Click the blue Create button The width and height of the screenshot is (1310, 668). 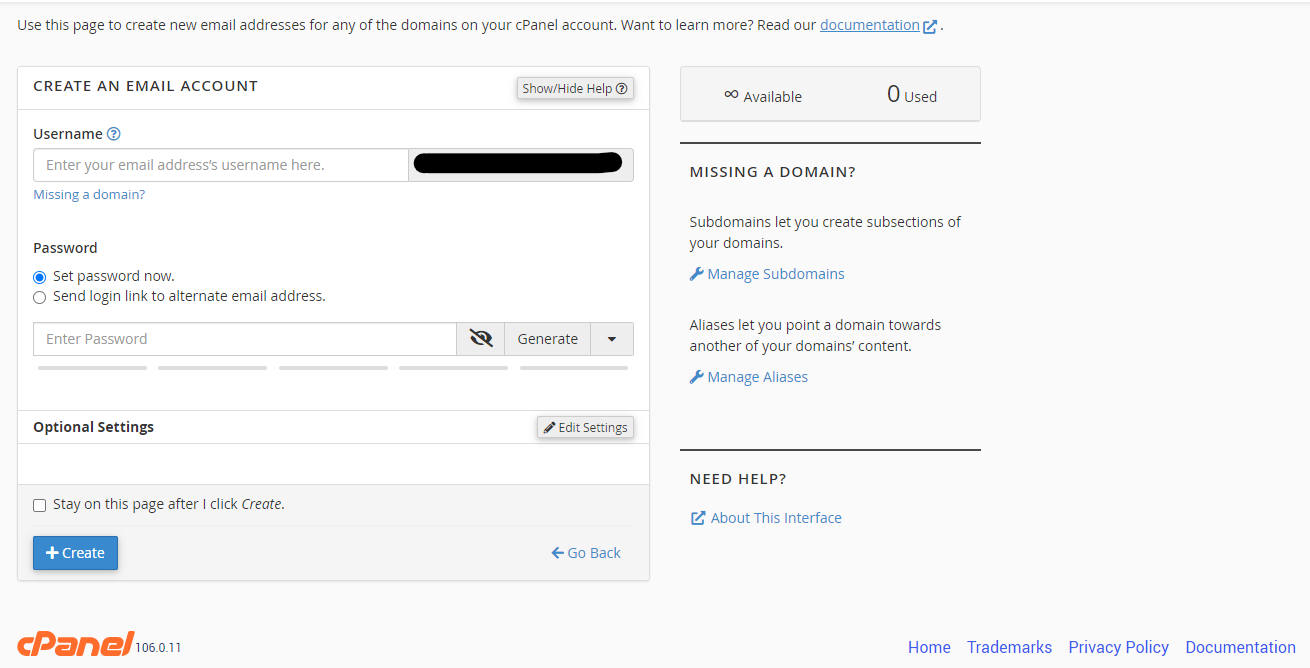tap(75, 553)
